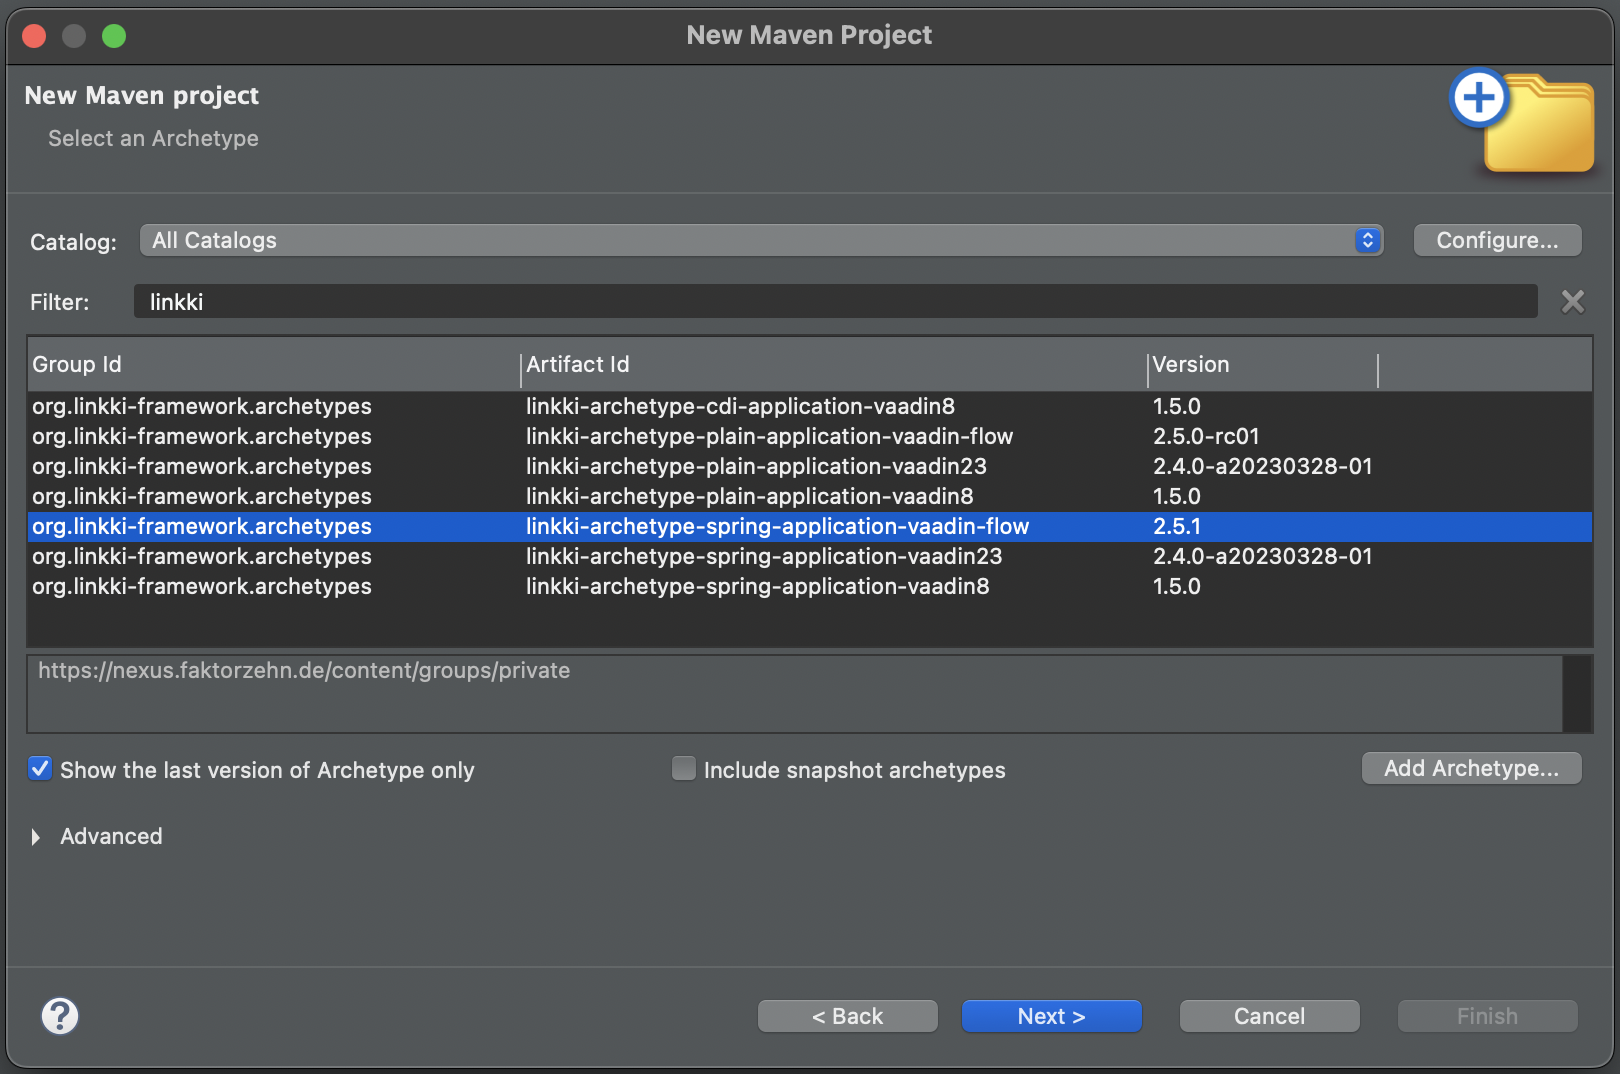Cancel the New Maven Project wizard

(1269, 1016)
